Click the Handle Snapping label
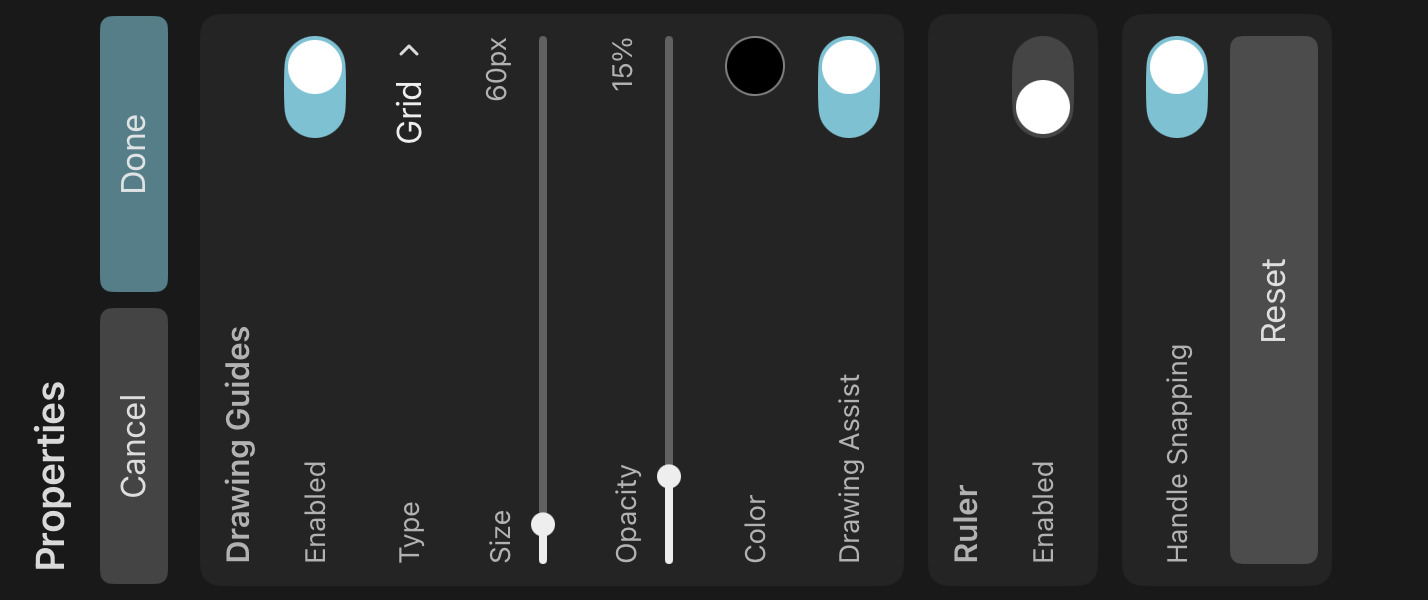The width and height of the screenshot is (1428, 600). 1178,453
